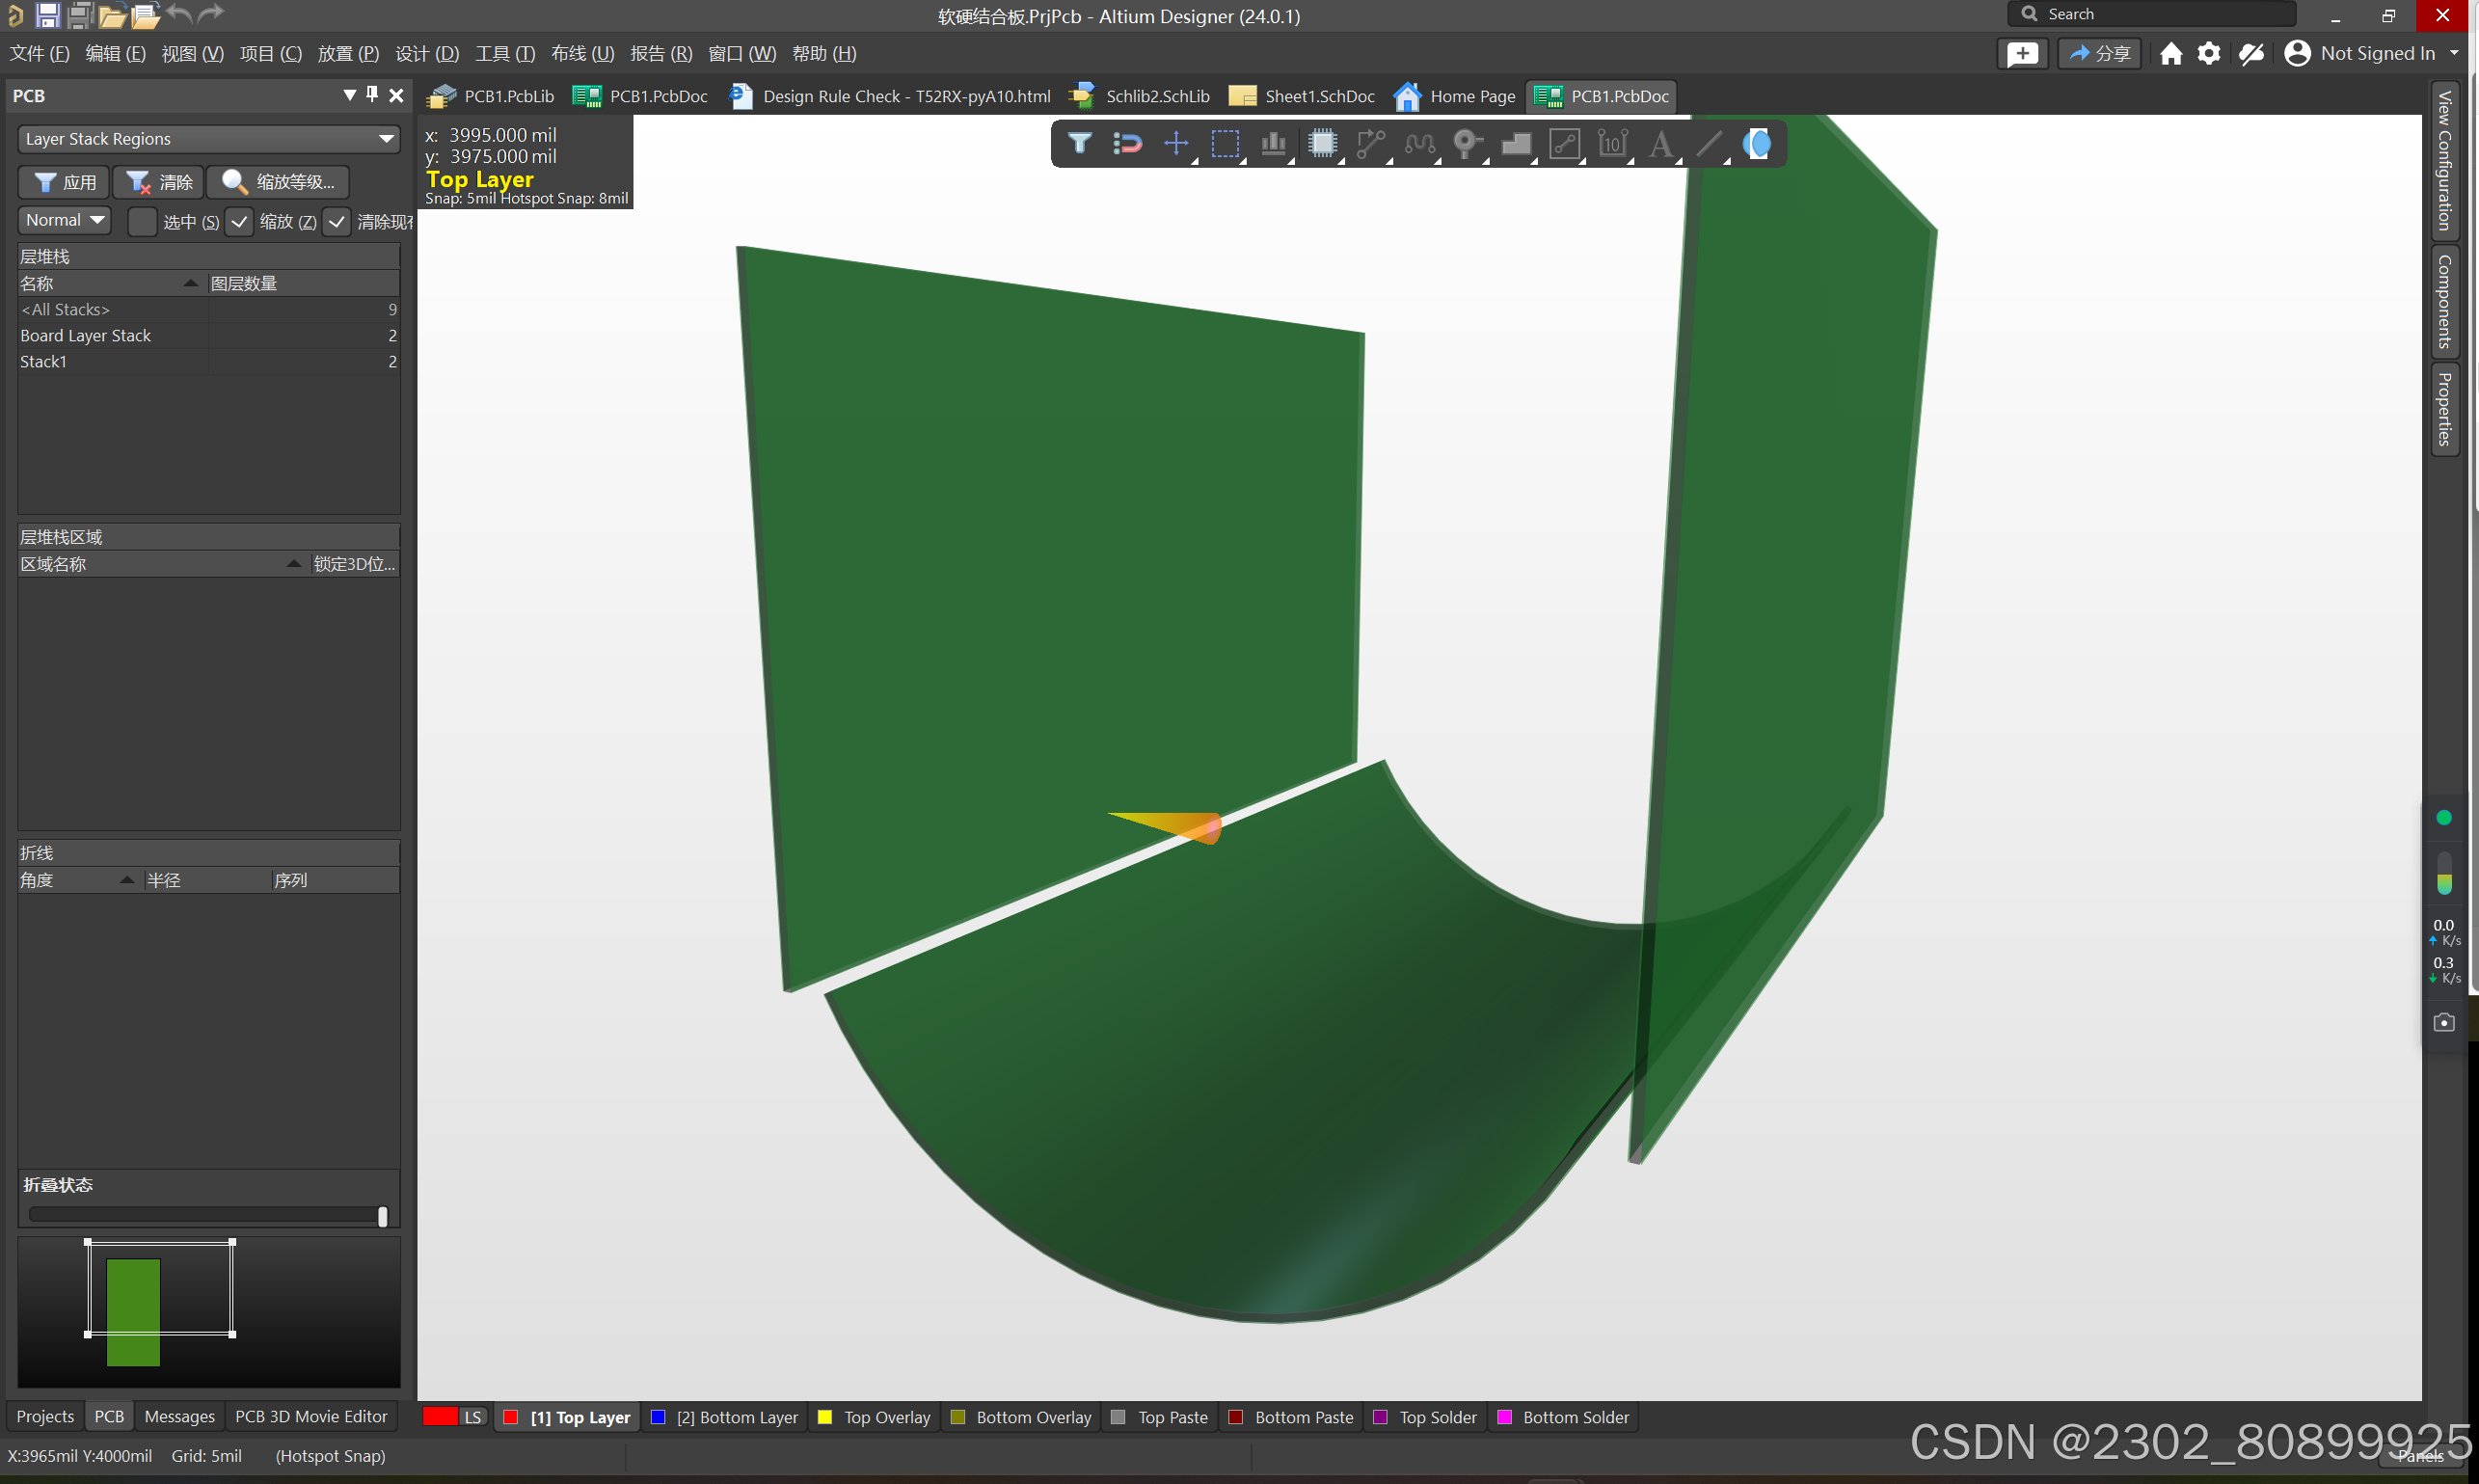Click the camera screenshot icon on right
2479x1484 pixels.
[2443, 1022]
